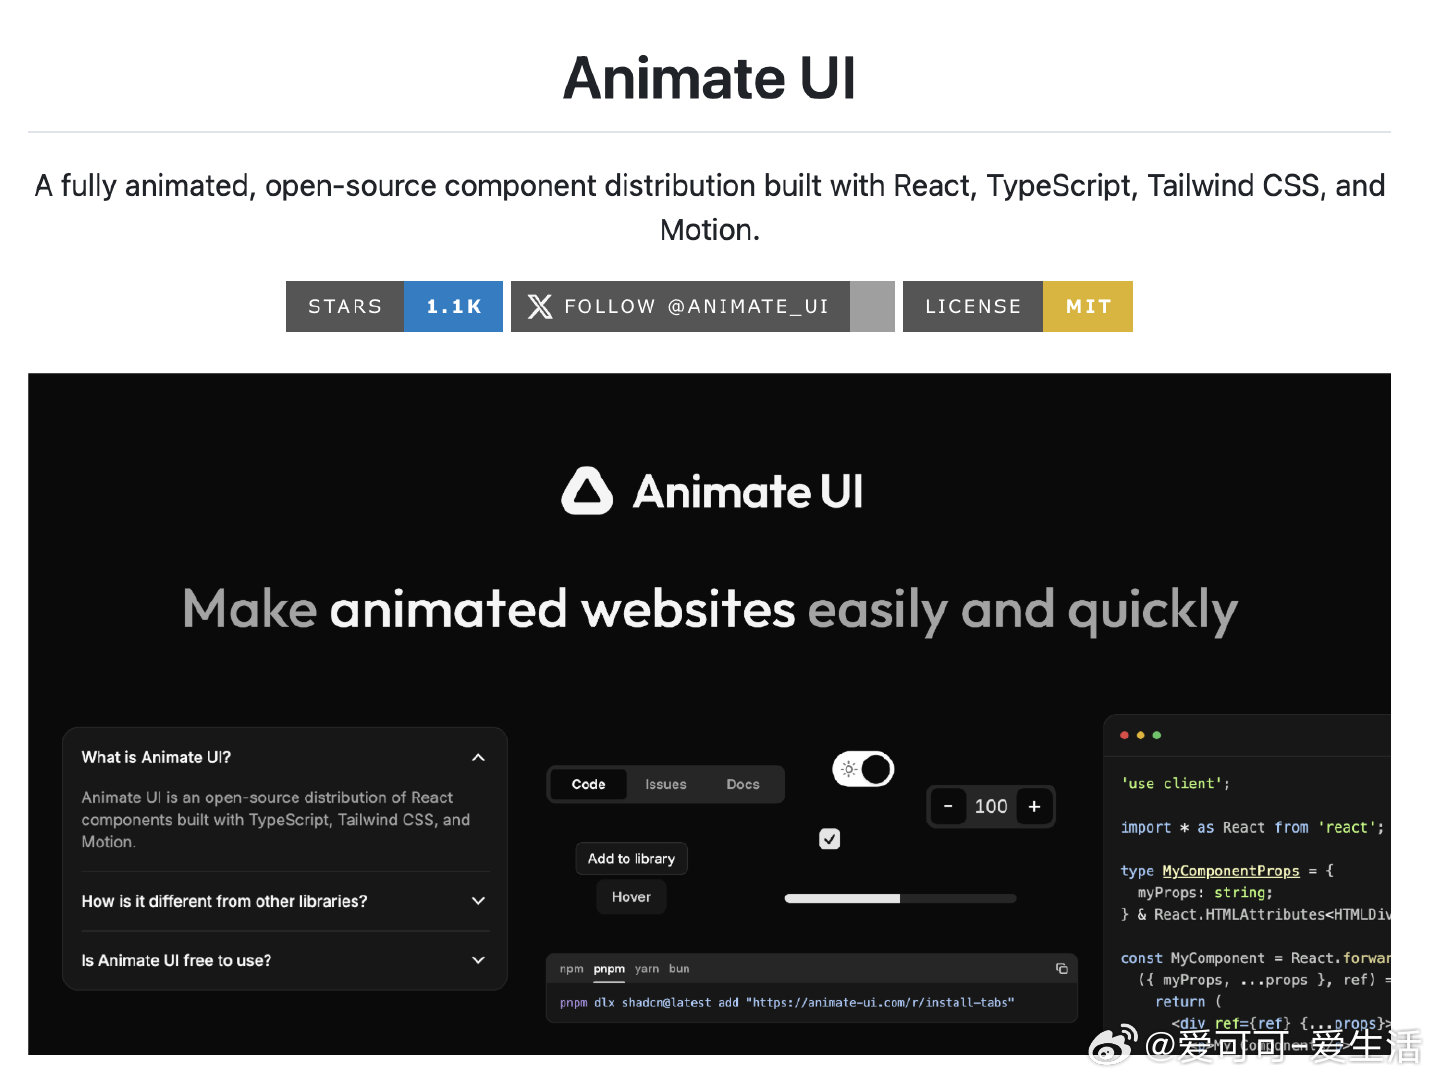Uncheck the checked checkbox below the switch
The image size is (1435, 1080).
coord(830,839)
